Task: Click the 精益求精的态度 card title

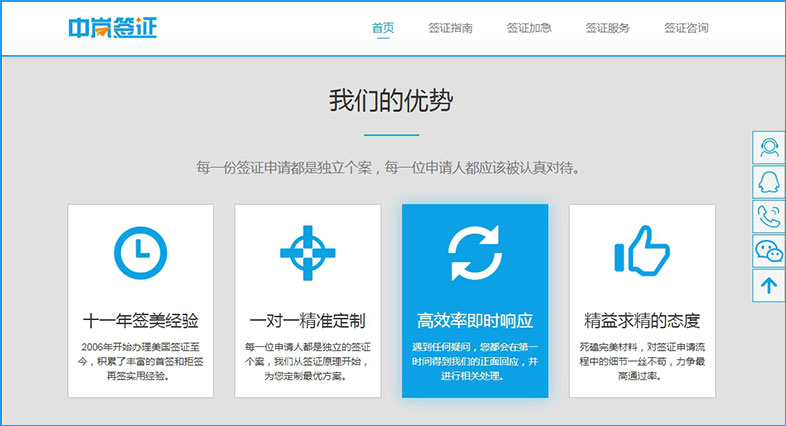Action: pos(642,321)
